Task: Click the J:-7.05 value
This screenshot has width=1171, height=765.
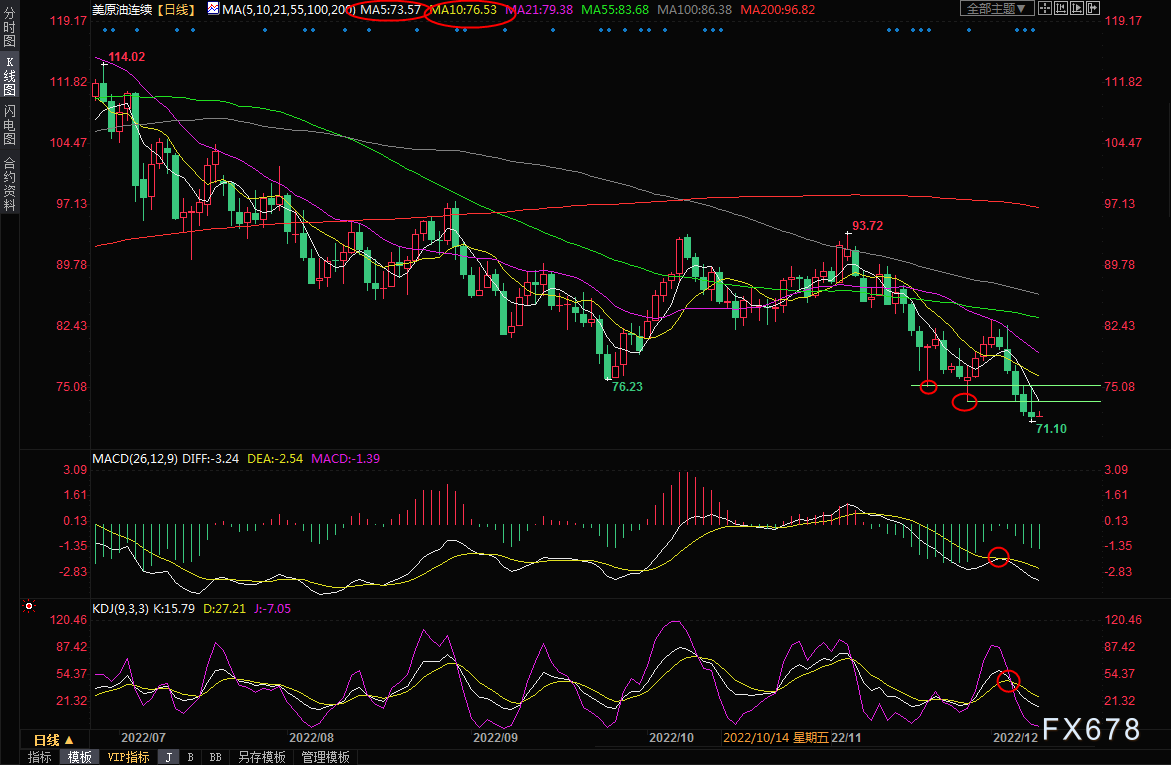Action: coord(272,609)
